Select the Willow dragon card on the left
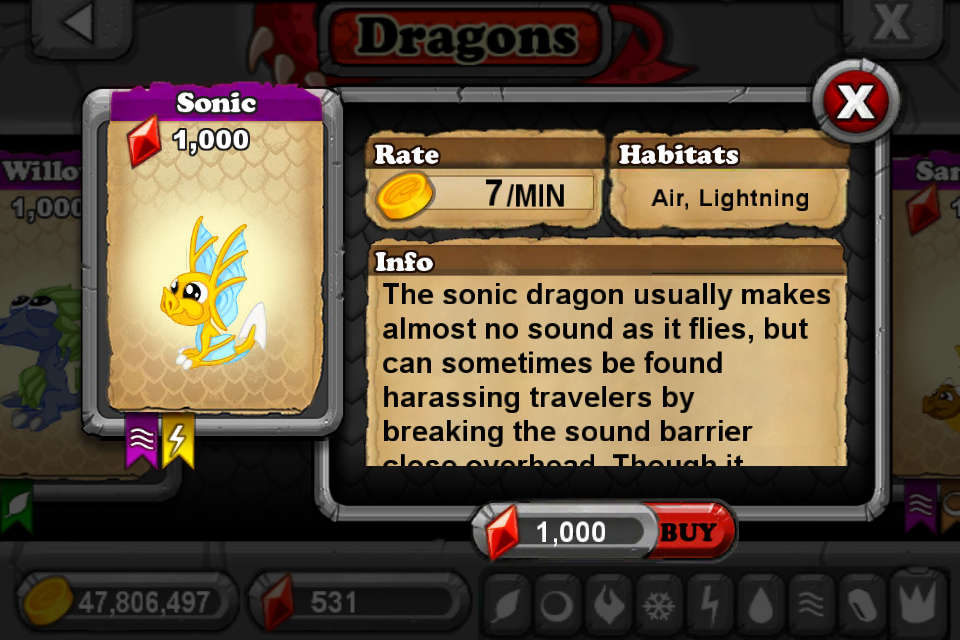Screen dimensions: 960x640 [40, 312]
